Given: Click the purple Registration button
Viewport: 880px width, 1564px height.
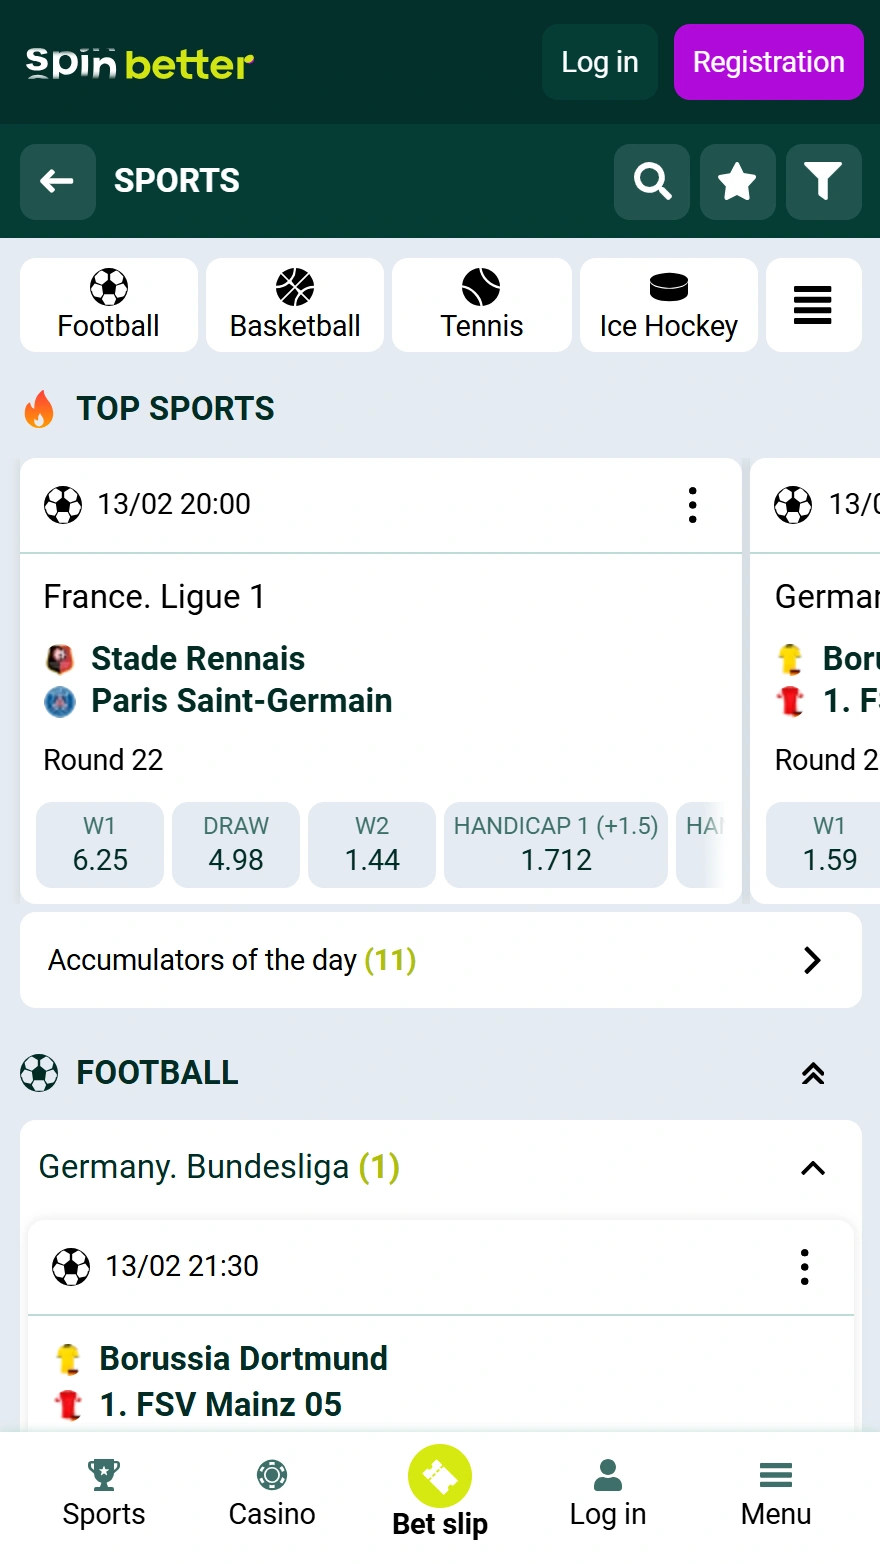Looking at the screenshot, I should [x=768, y=62].
